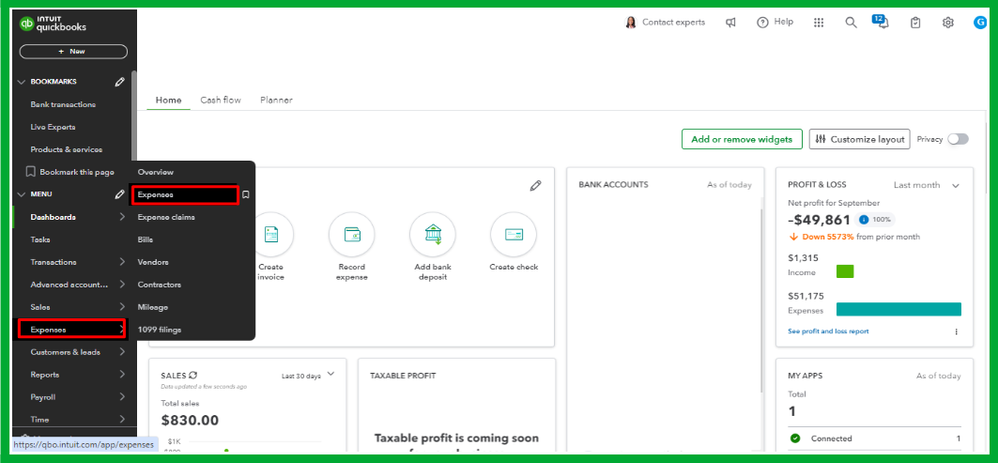Select the Home tab

(169, 100)
